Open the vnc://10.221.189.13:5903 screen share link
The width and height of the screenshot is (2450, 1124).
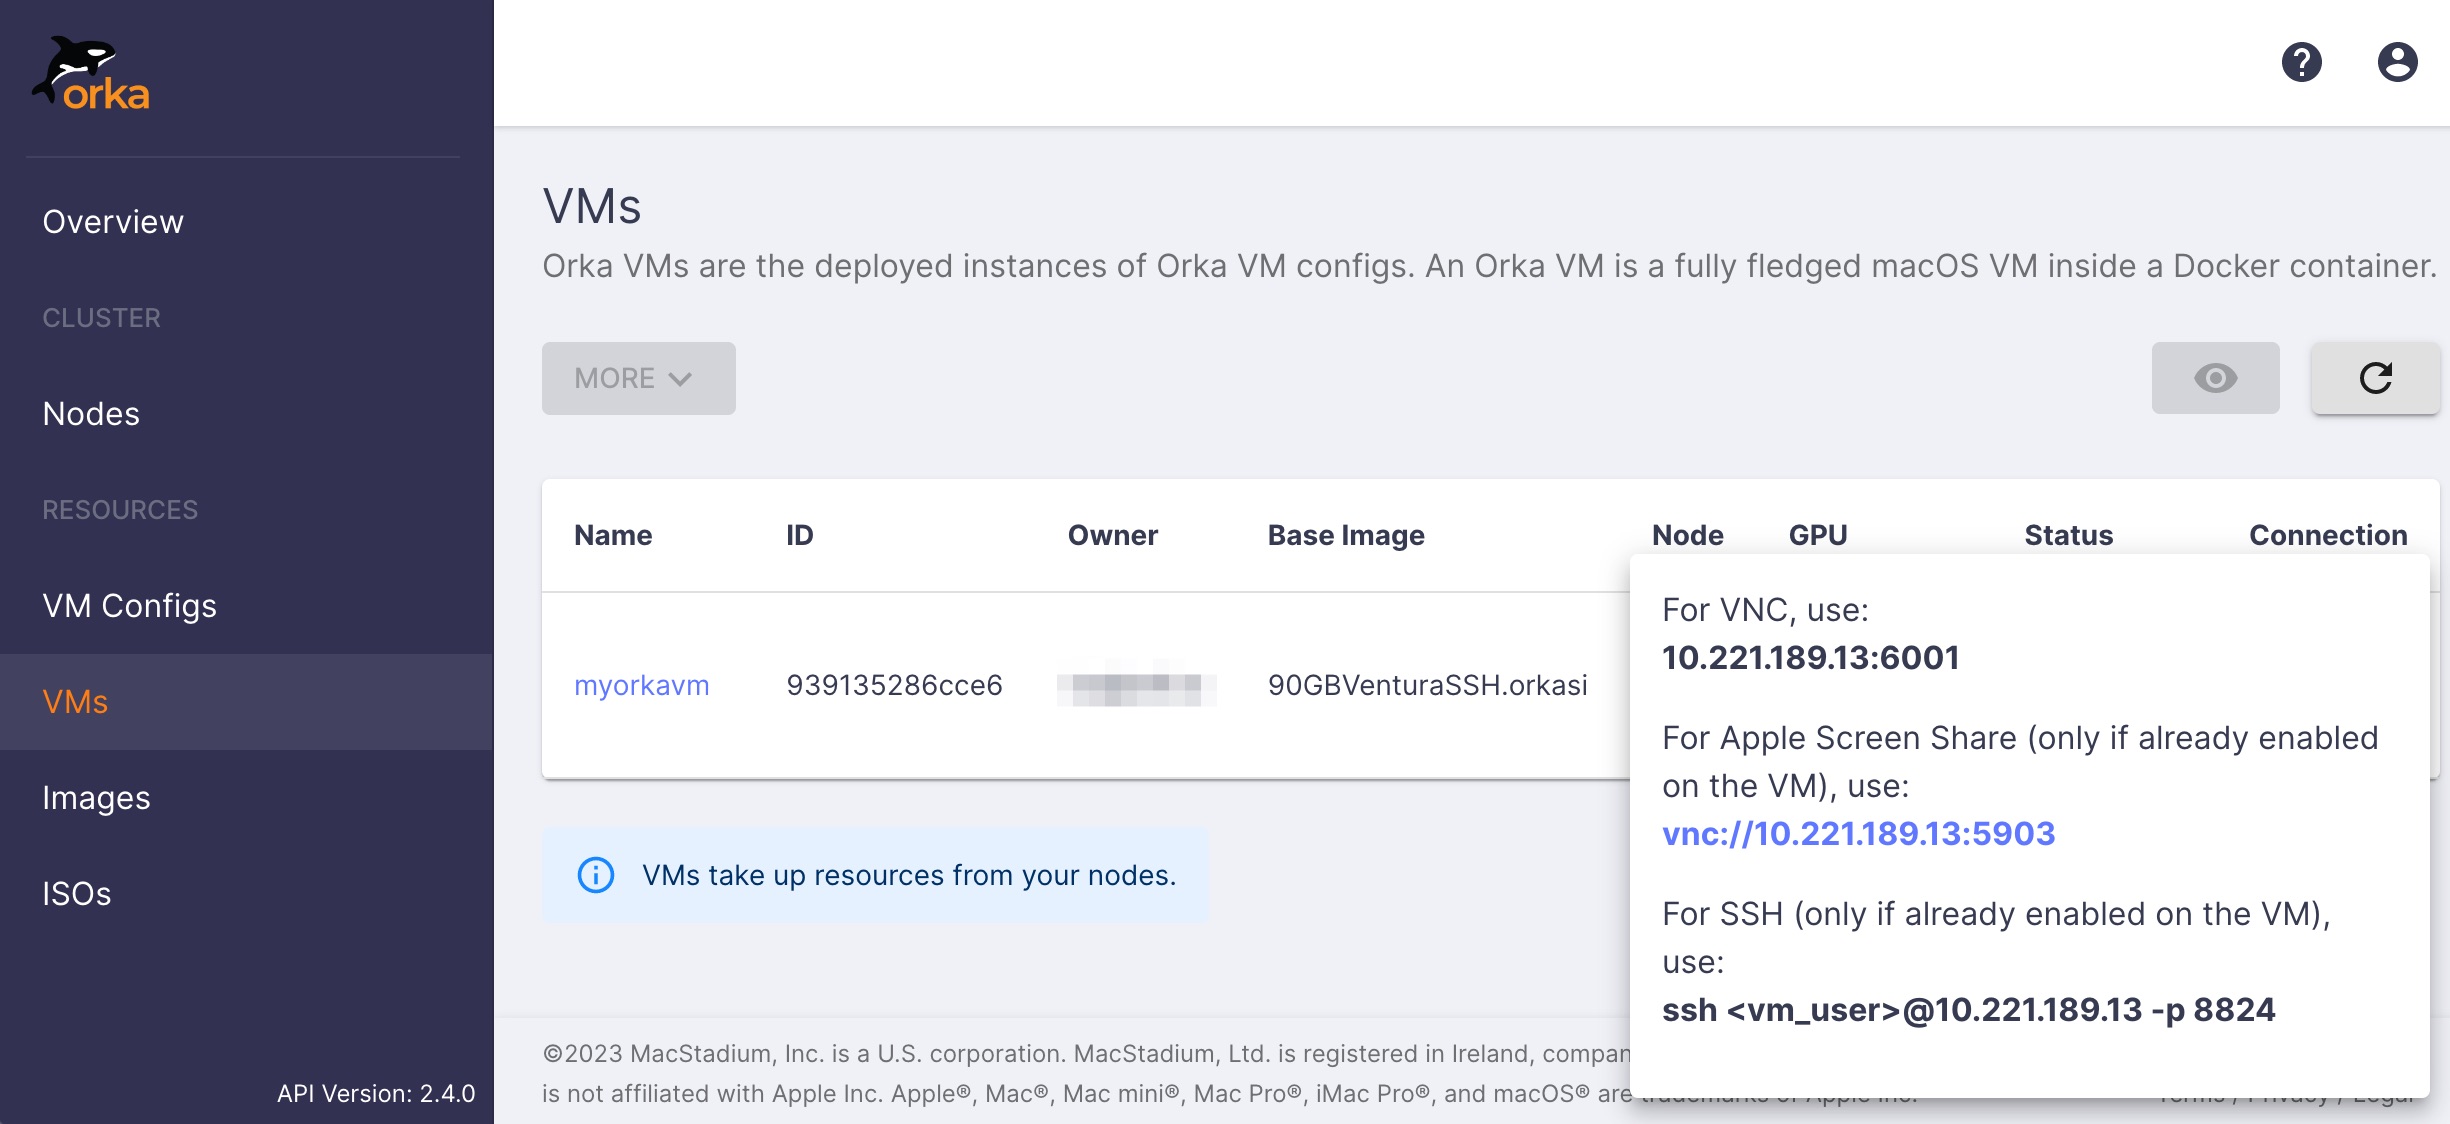click(1858, 833)
